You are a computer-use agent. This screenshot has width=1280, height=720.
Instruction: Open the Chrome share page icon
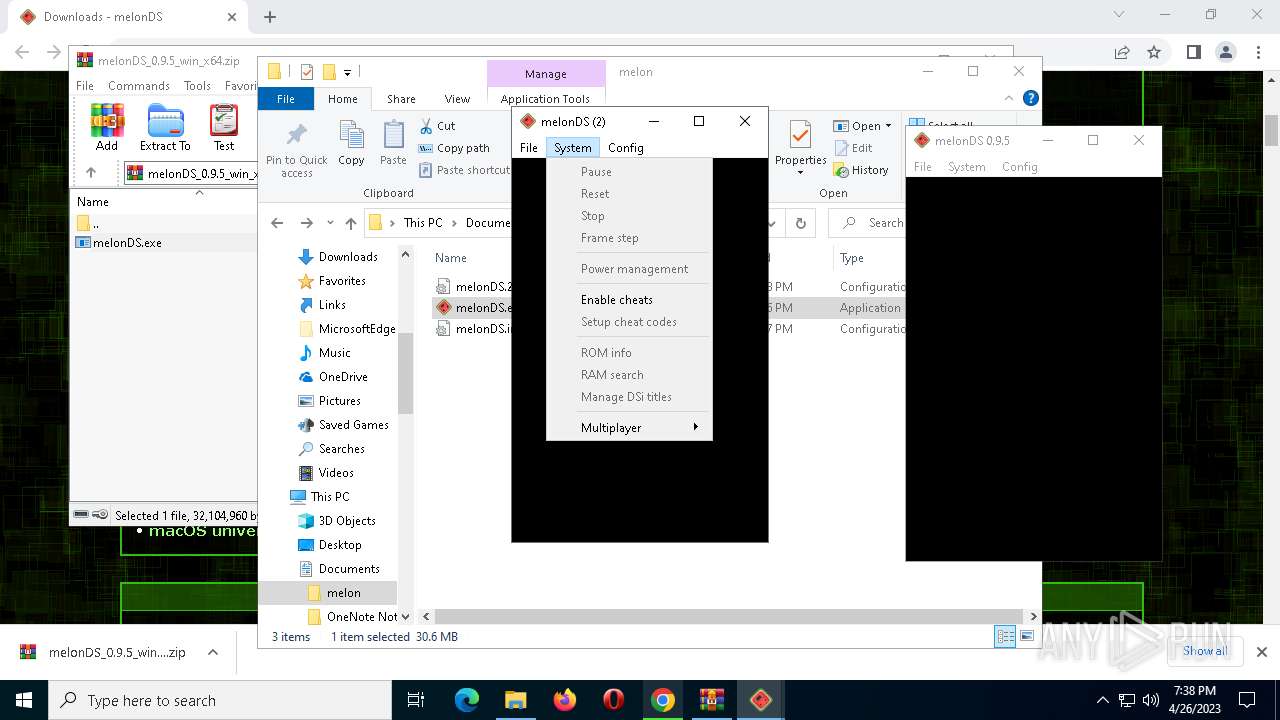pyautogui.click(x=1122, y=52)
